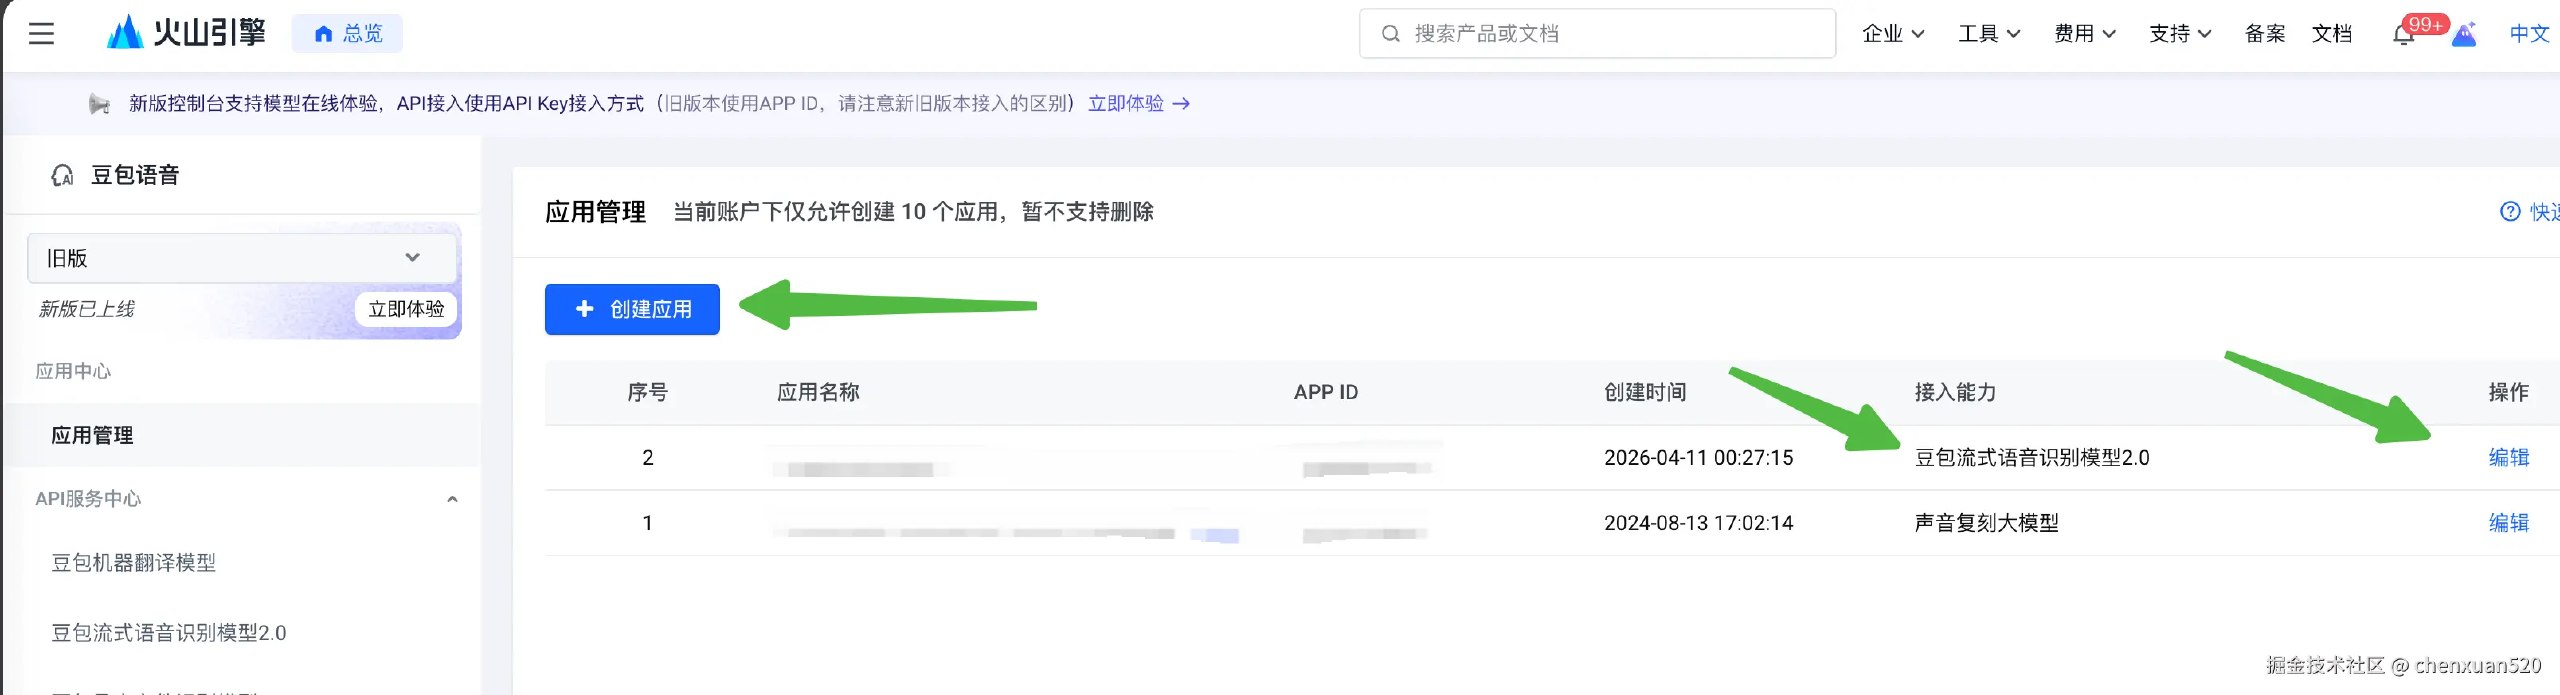Select 豆包机器翻译模型 in the sidebar

(134, 563)
